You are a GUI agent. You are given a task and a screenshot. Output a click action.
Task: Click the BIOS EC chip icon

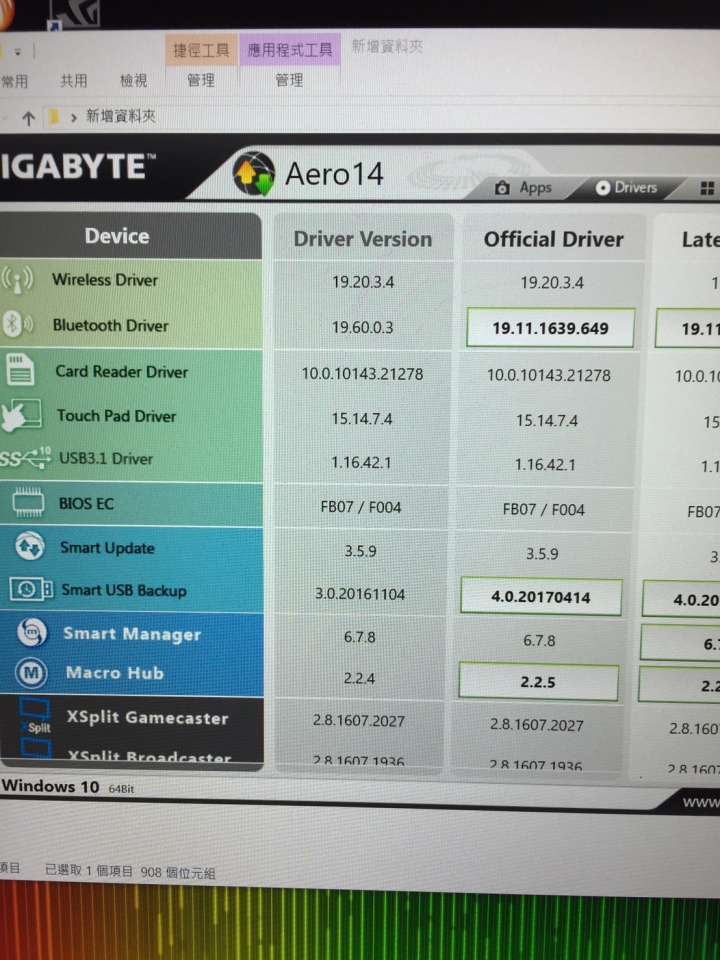(28, 503)
